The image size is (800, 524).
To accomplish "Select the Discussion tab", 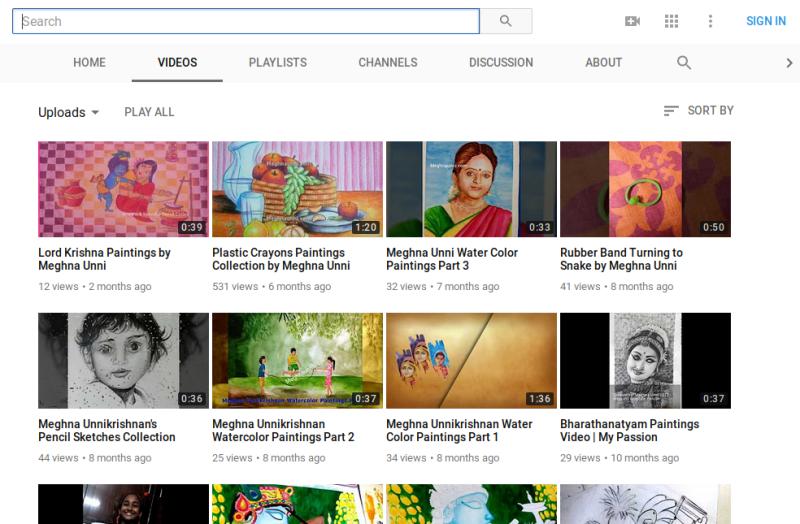I will [x=500, y=62].
